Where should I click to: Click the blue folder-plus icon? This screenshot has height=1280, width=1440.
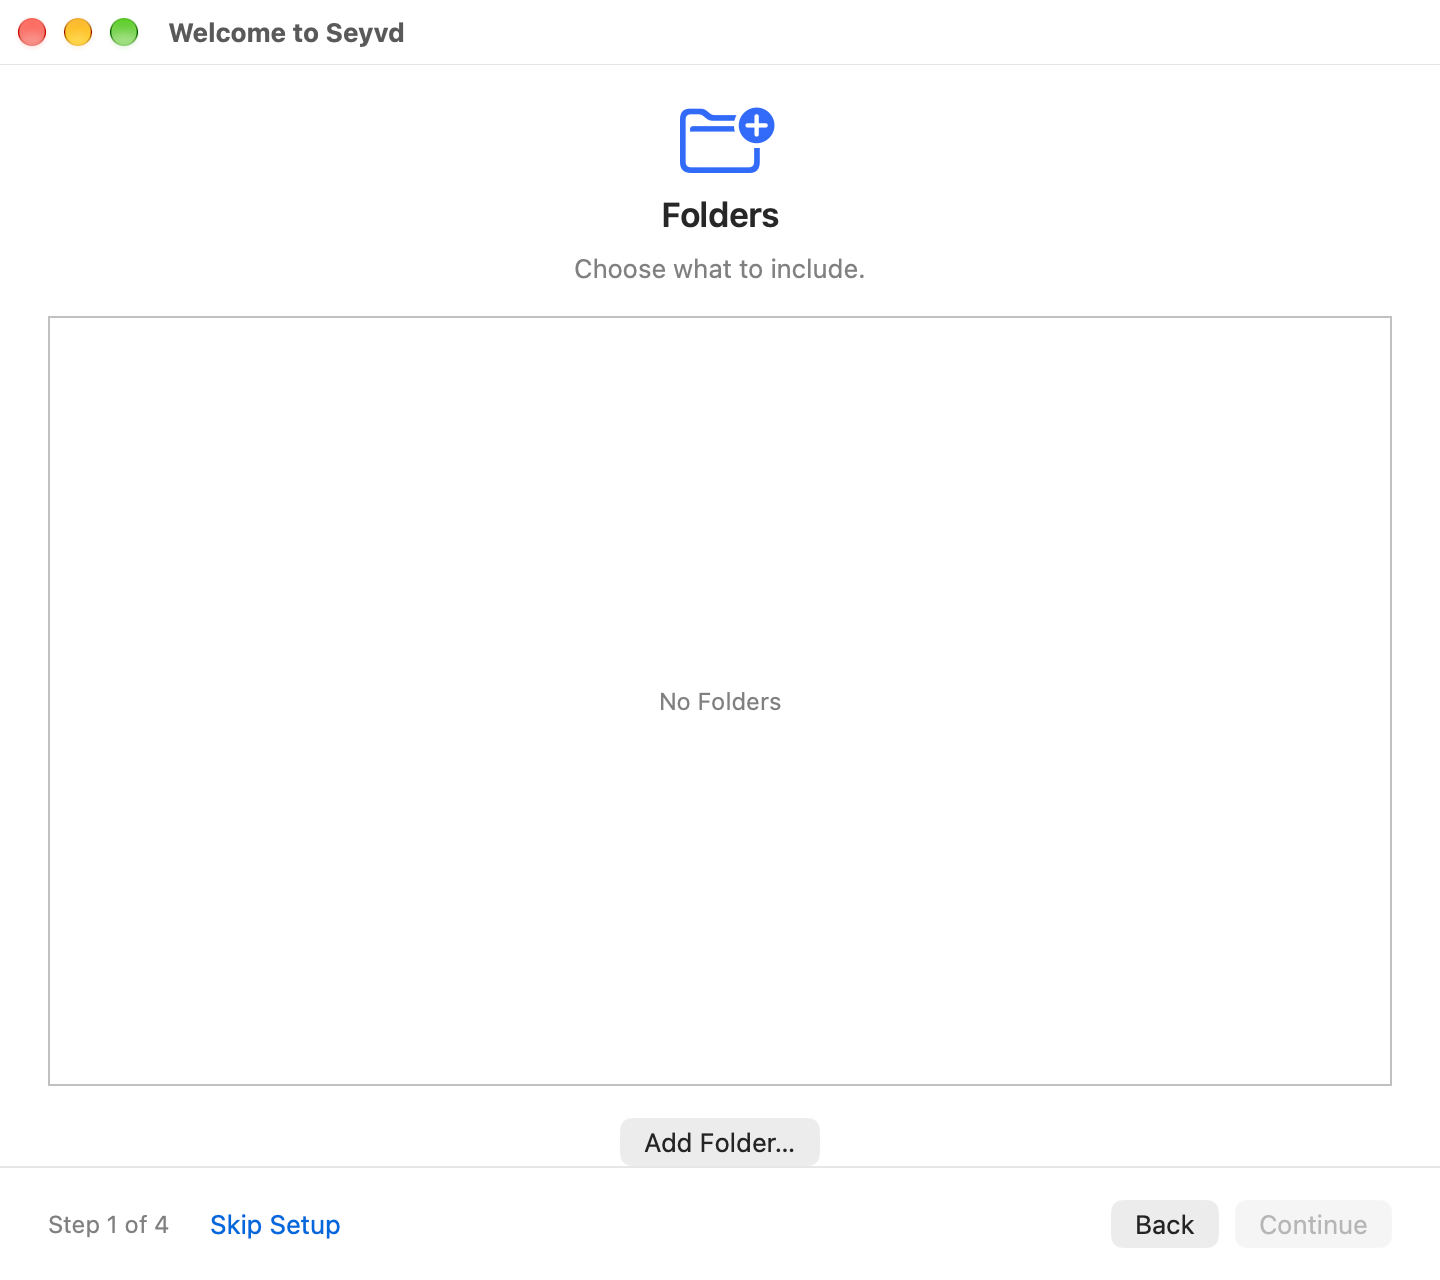(x=727, y=140)
